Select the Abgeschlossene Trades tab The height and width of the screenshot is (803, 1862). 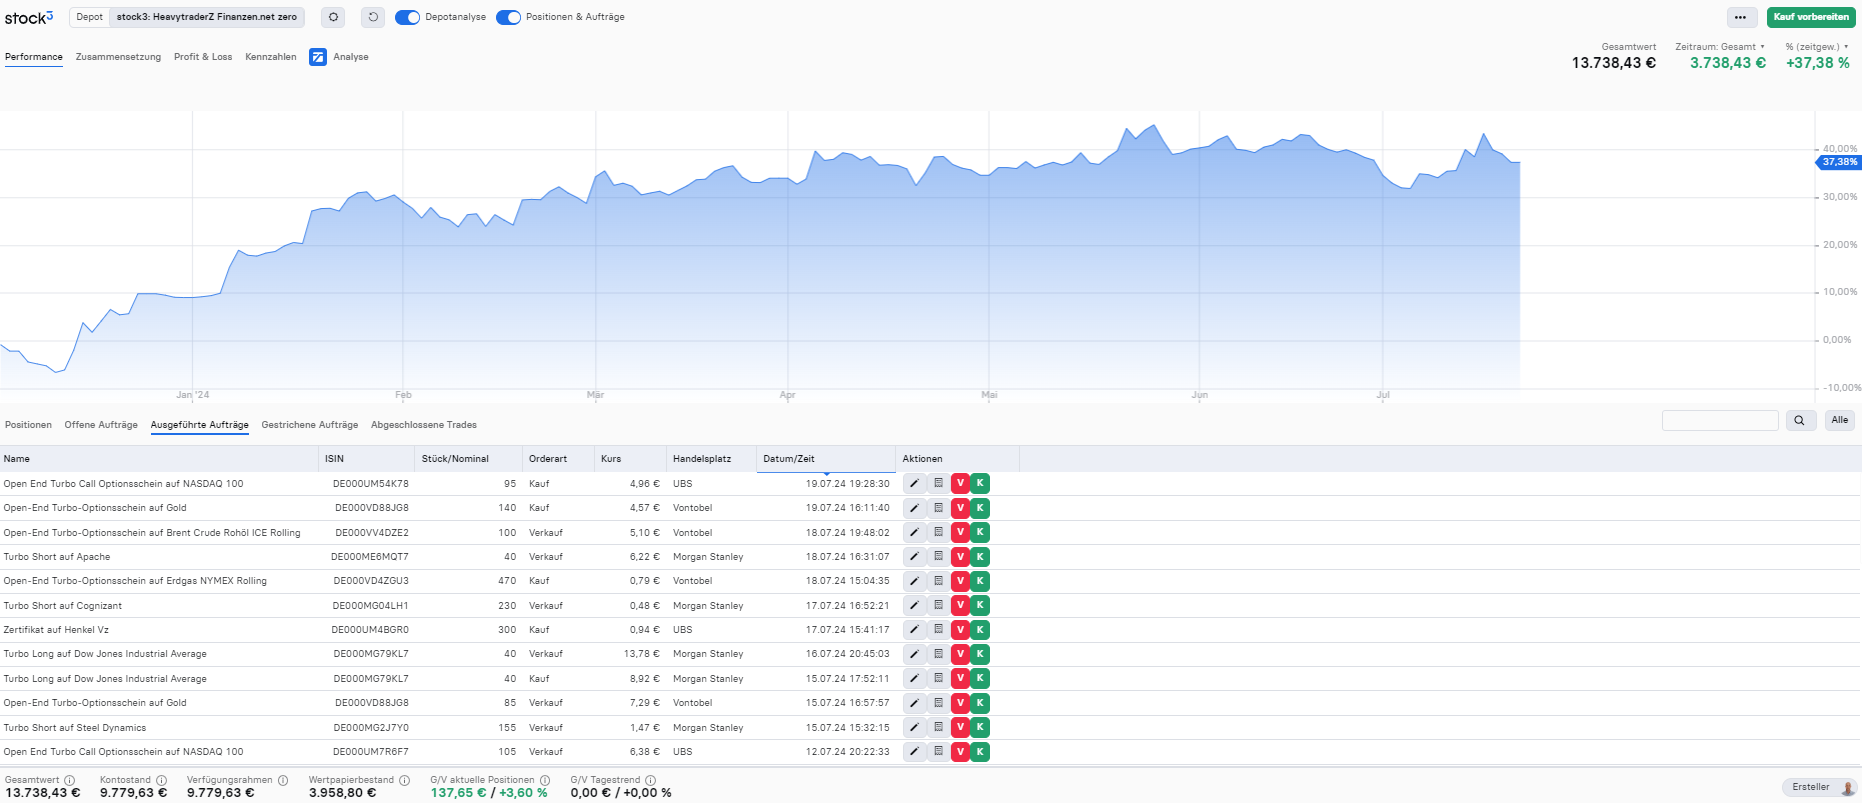(x=424, y=425)
